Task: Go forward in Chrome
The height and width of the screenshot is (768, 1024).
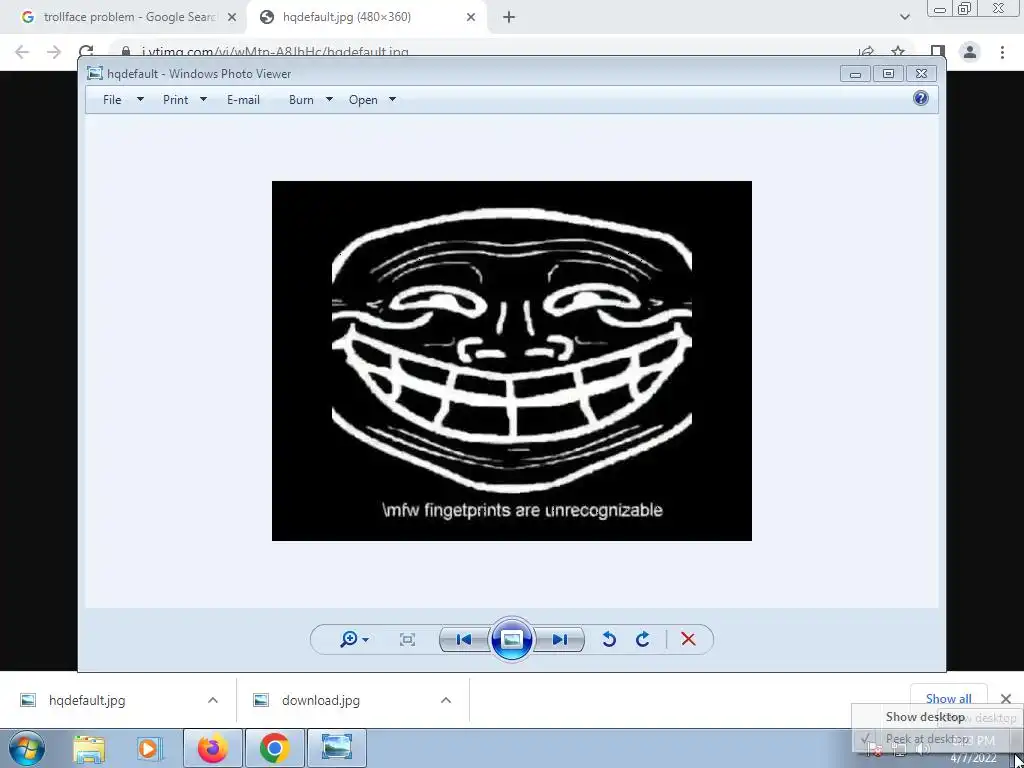Action: 54,52
